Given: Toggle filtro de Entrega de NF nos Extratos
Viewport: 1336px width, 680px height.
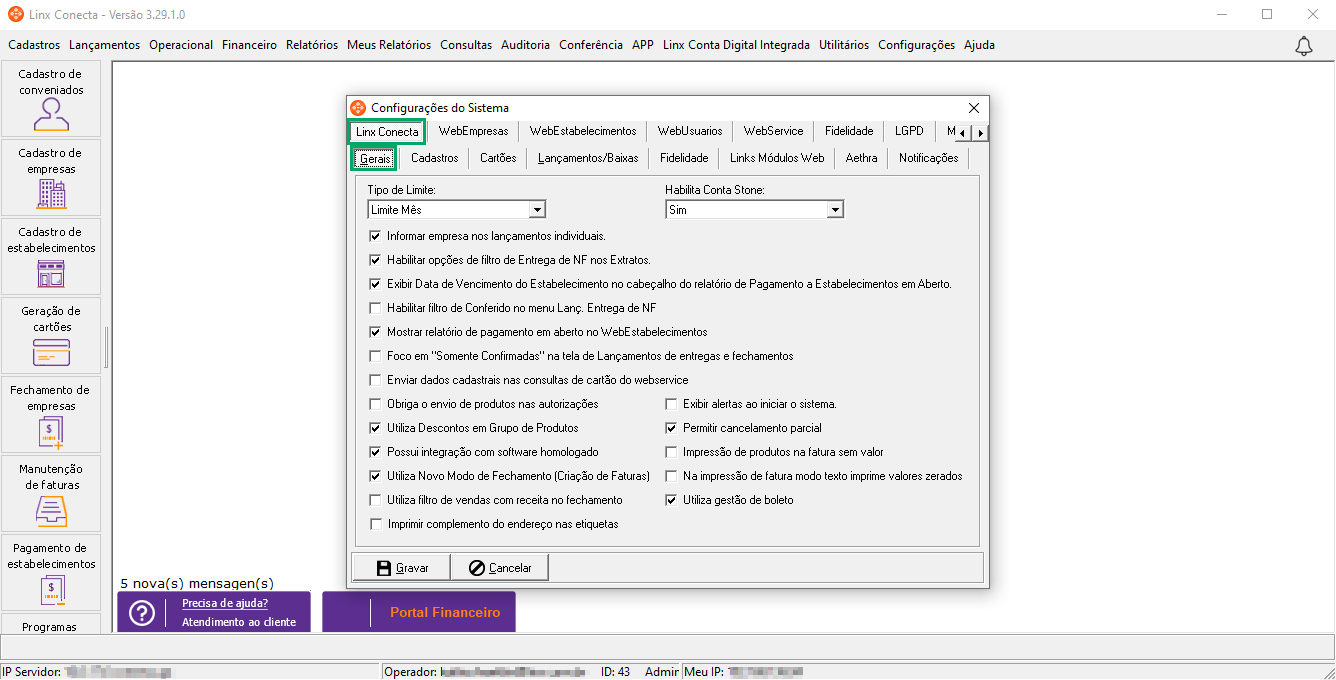Looking at the screenshot, I should tap(376, 260).
